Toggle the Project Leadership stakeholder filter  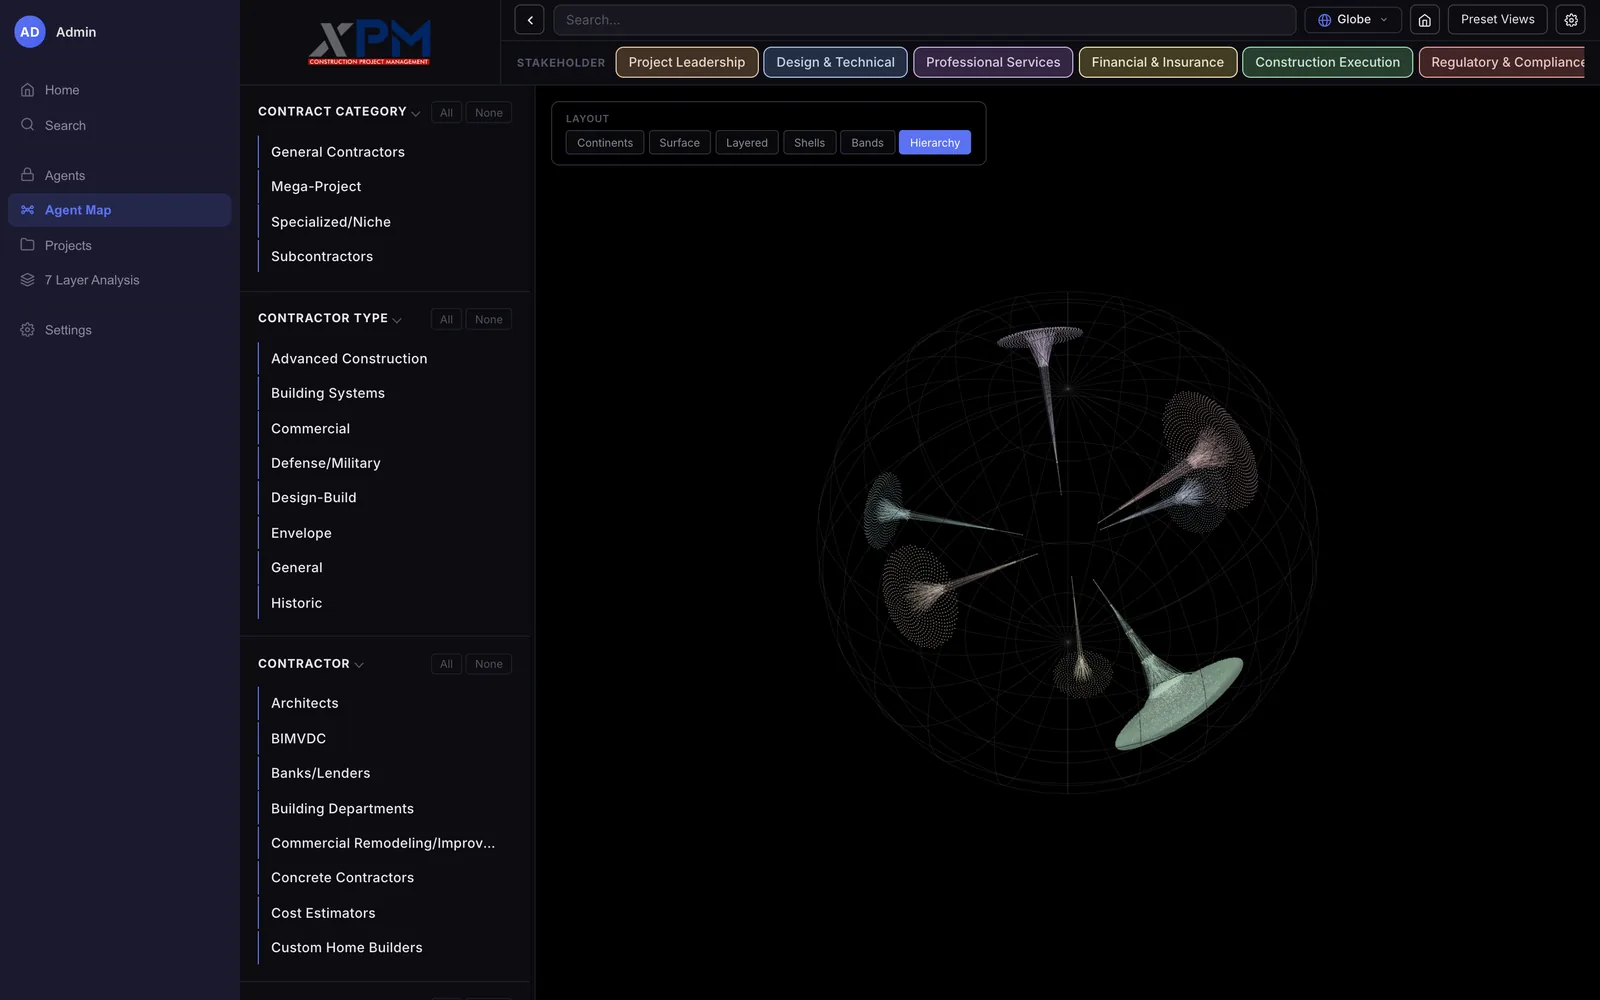click(x=687, y=62)
